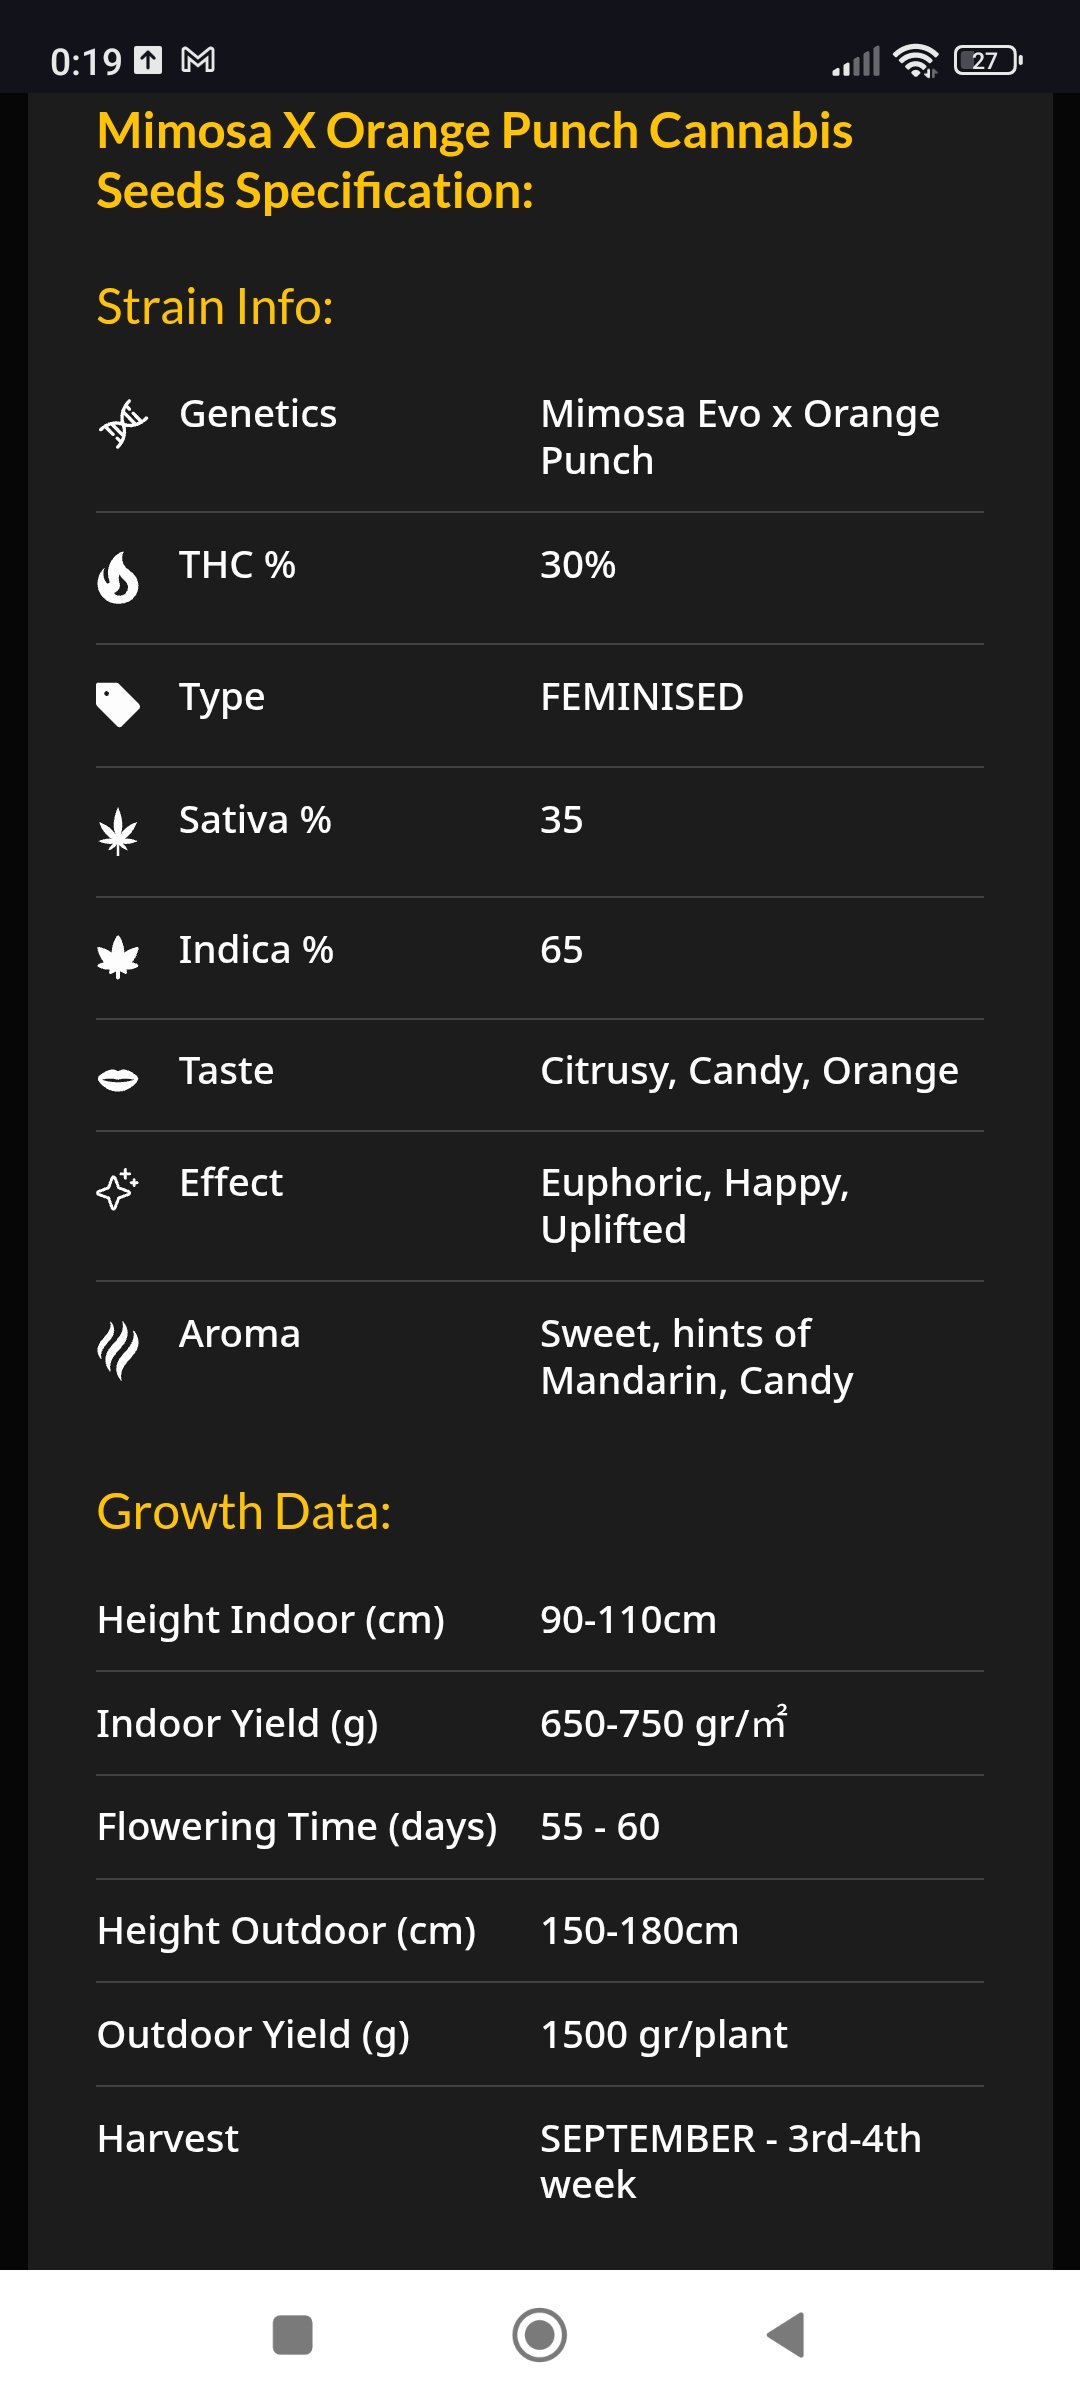Tap the tag icon beside Type
This screenshot has height=2400, width=1080.
point(118,704)
